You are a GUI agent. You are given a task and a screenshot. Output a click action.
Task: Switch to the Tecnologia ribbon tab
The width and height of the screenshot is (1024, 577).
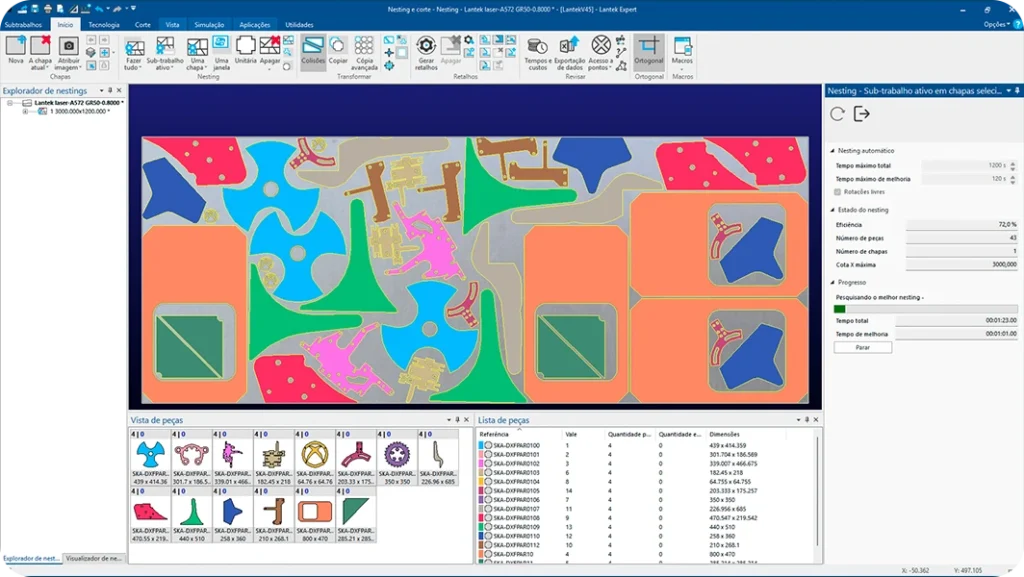coord(103,24)
